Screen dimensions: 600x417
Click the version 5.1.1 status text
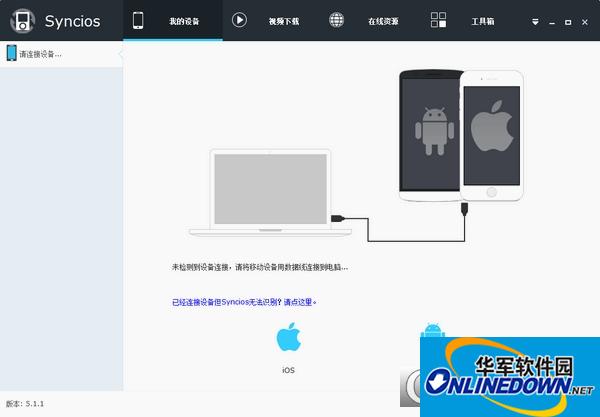[x=25, y=404]
